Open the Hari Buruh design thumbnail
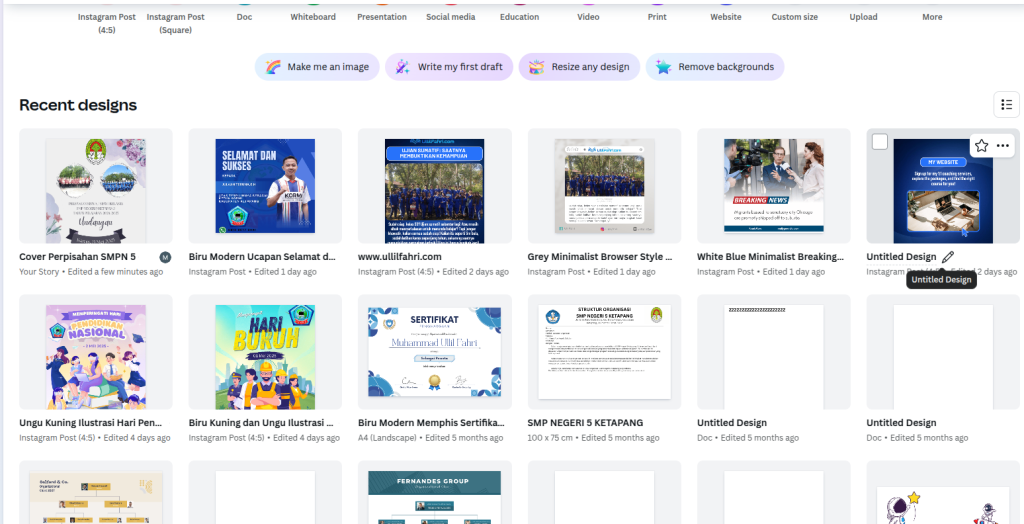The width and height of the screenshot is (1024, 524). pyautogui.click(x=265, y=352)
